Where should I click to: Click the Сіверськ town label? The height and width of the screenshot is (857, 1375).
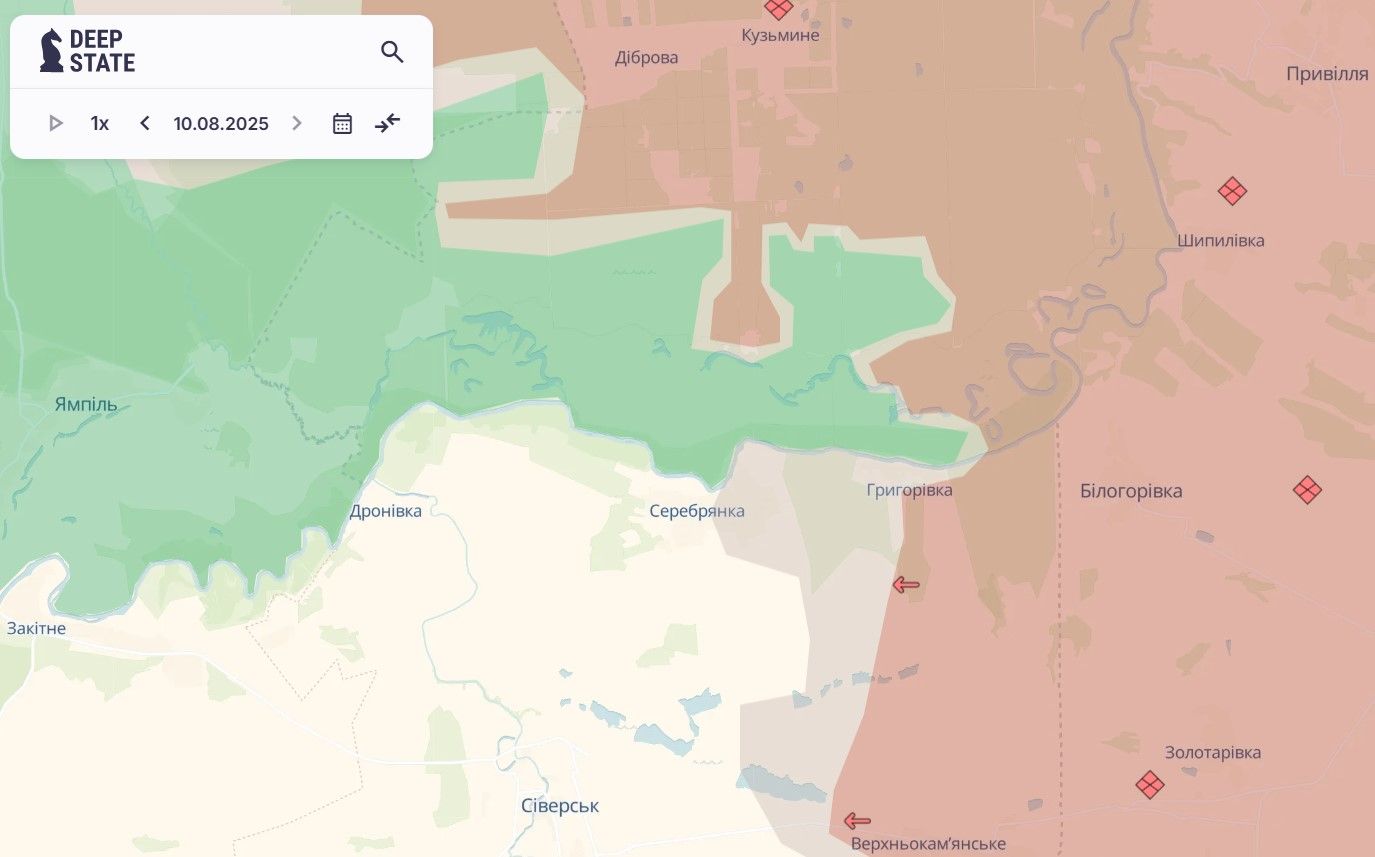point(560,806)
